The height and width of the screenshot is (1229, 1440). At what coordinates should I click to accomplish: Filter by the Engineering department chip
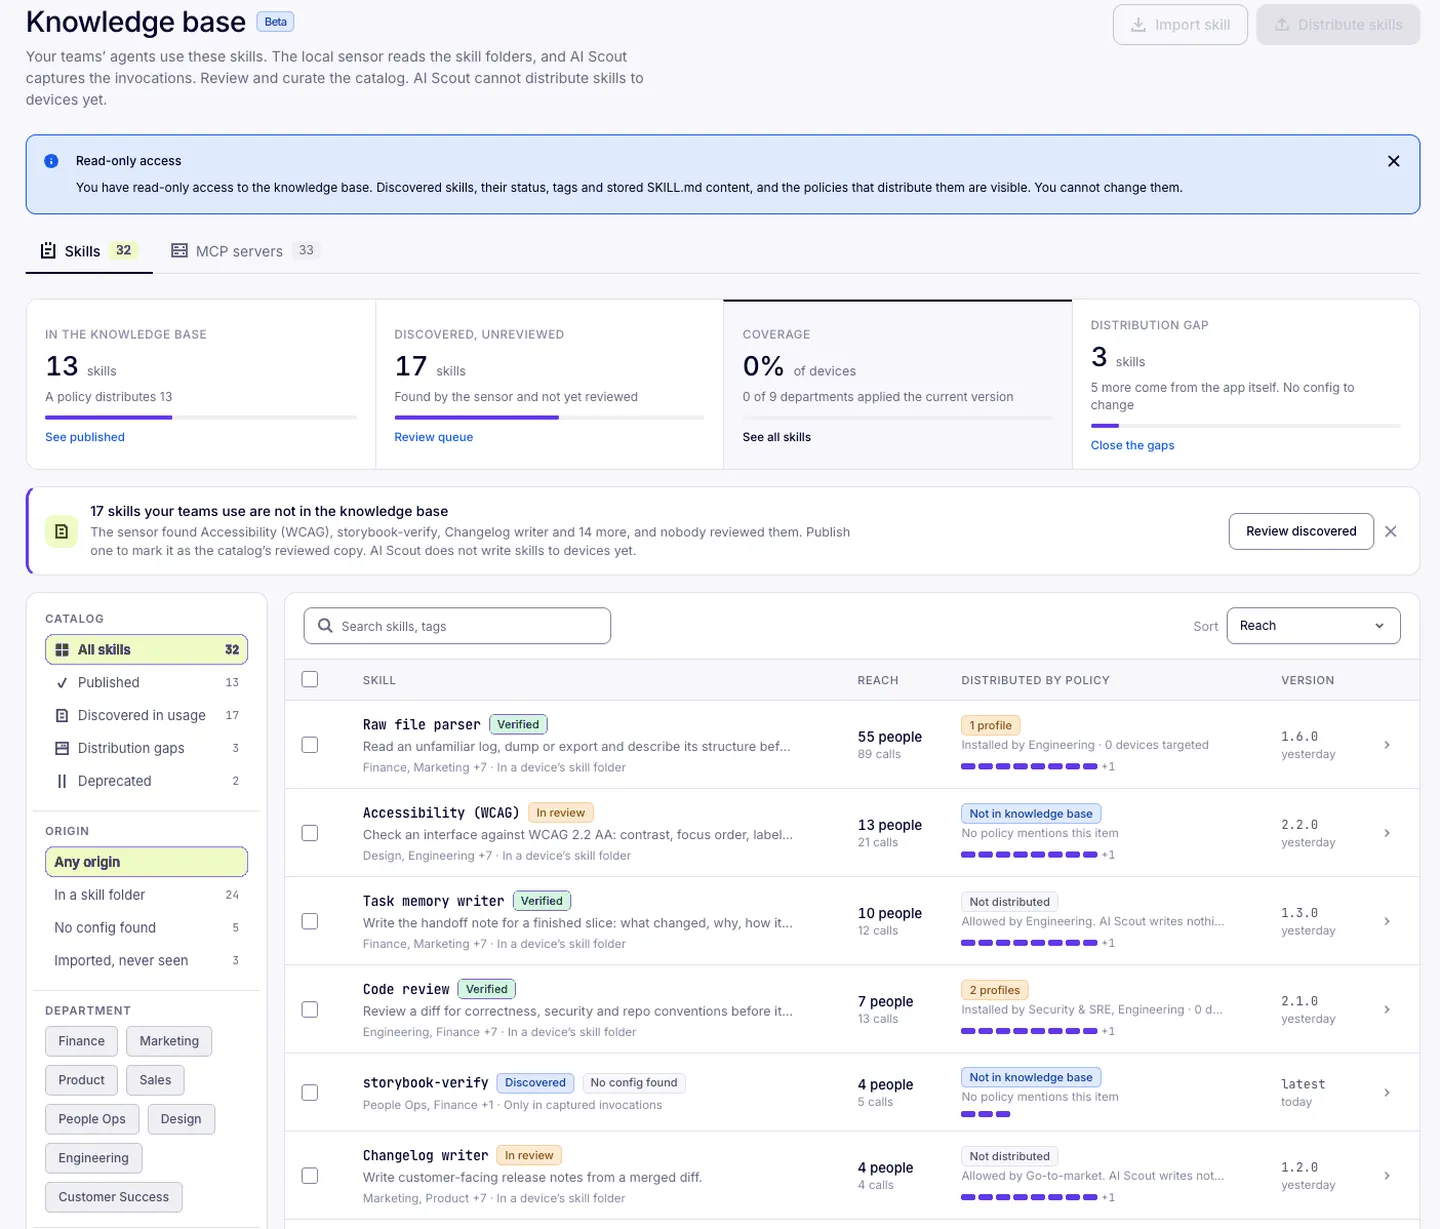click(x=93, y=1158)
